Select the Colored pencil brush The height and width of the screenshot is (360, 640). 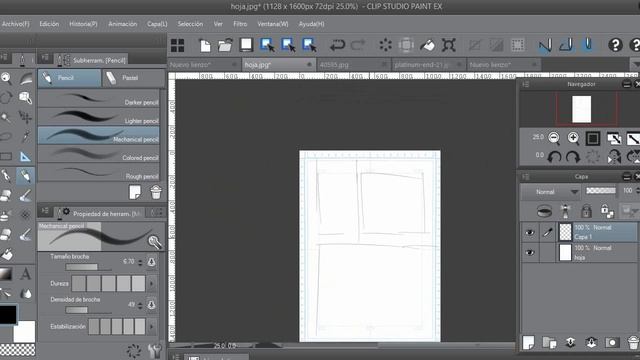coord(98,154)
